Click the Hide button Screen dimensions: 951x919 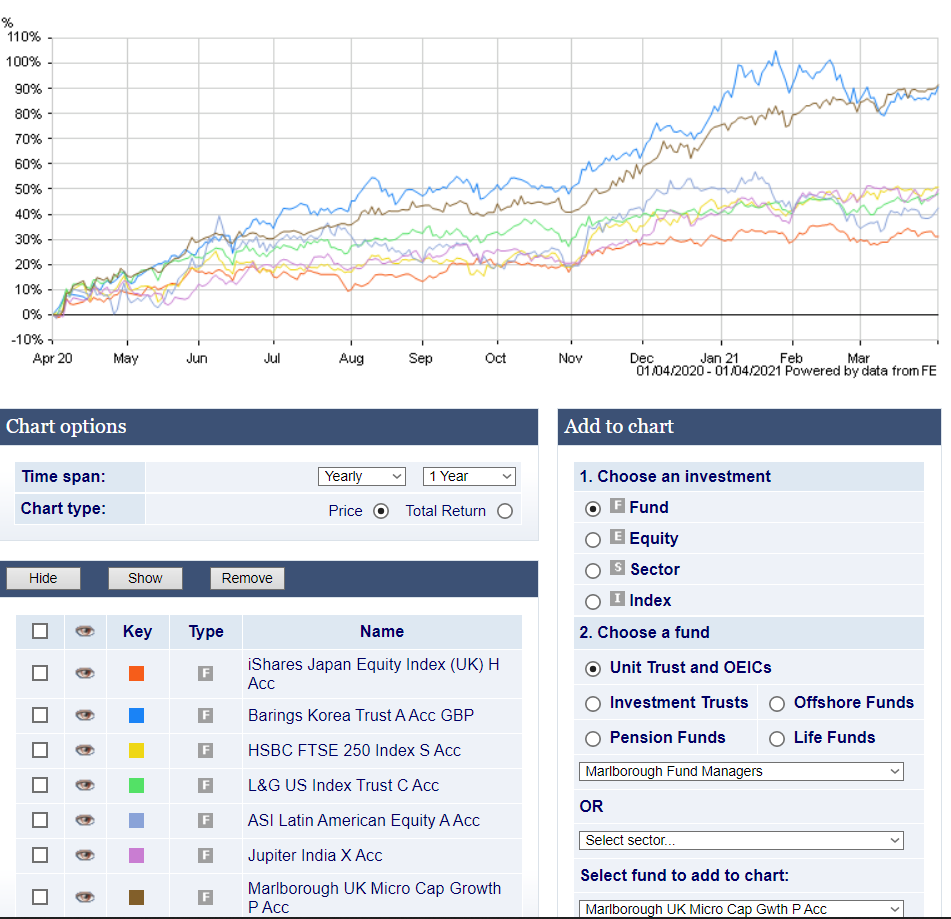click(x=43, y=578)
